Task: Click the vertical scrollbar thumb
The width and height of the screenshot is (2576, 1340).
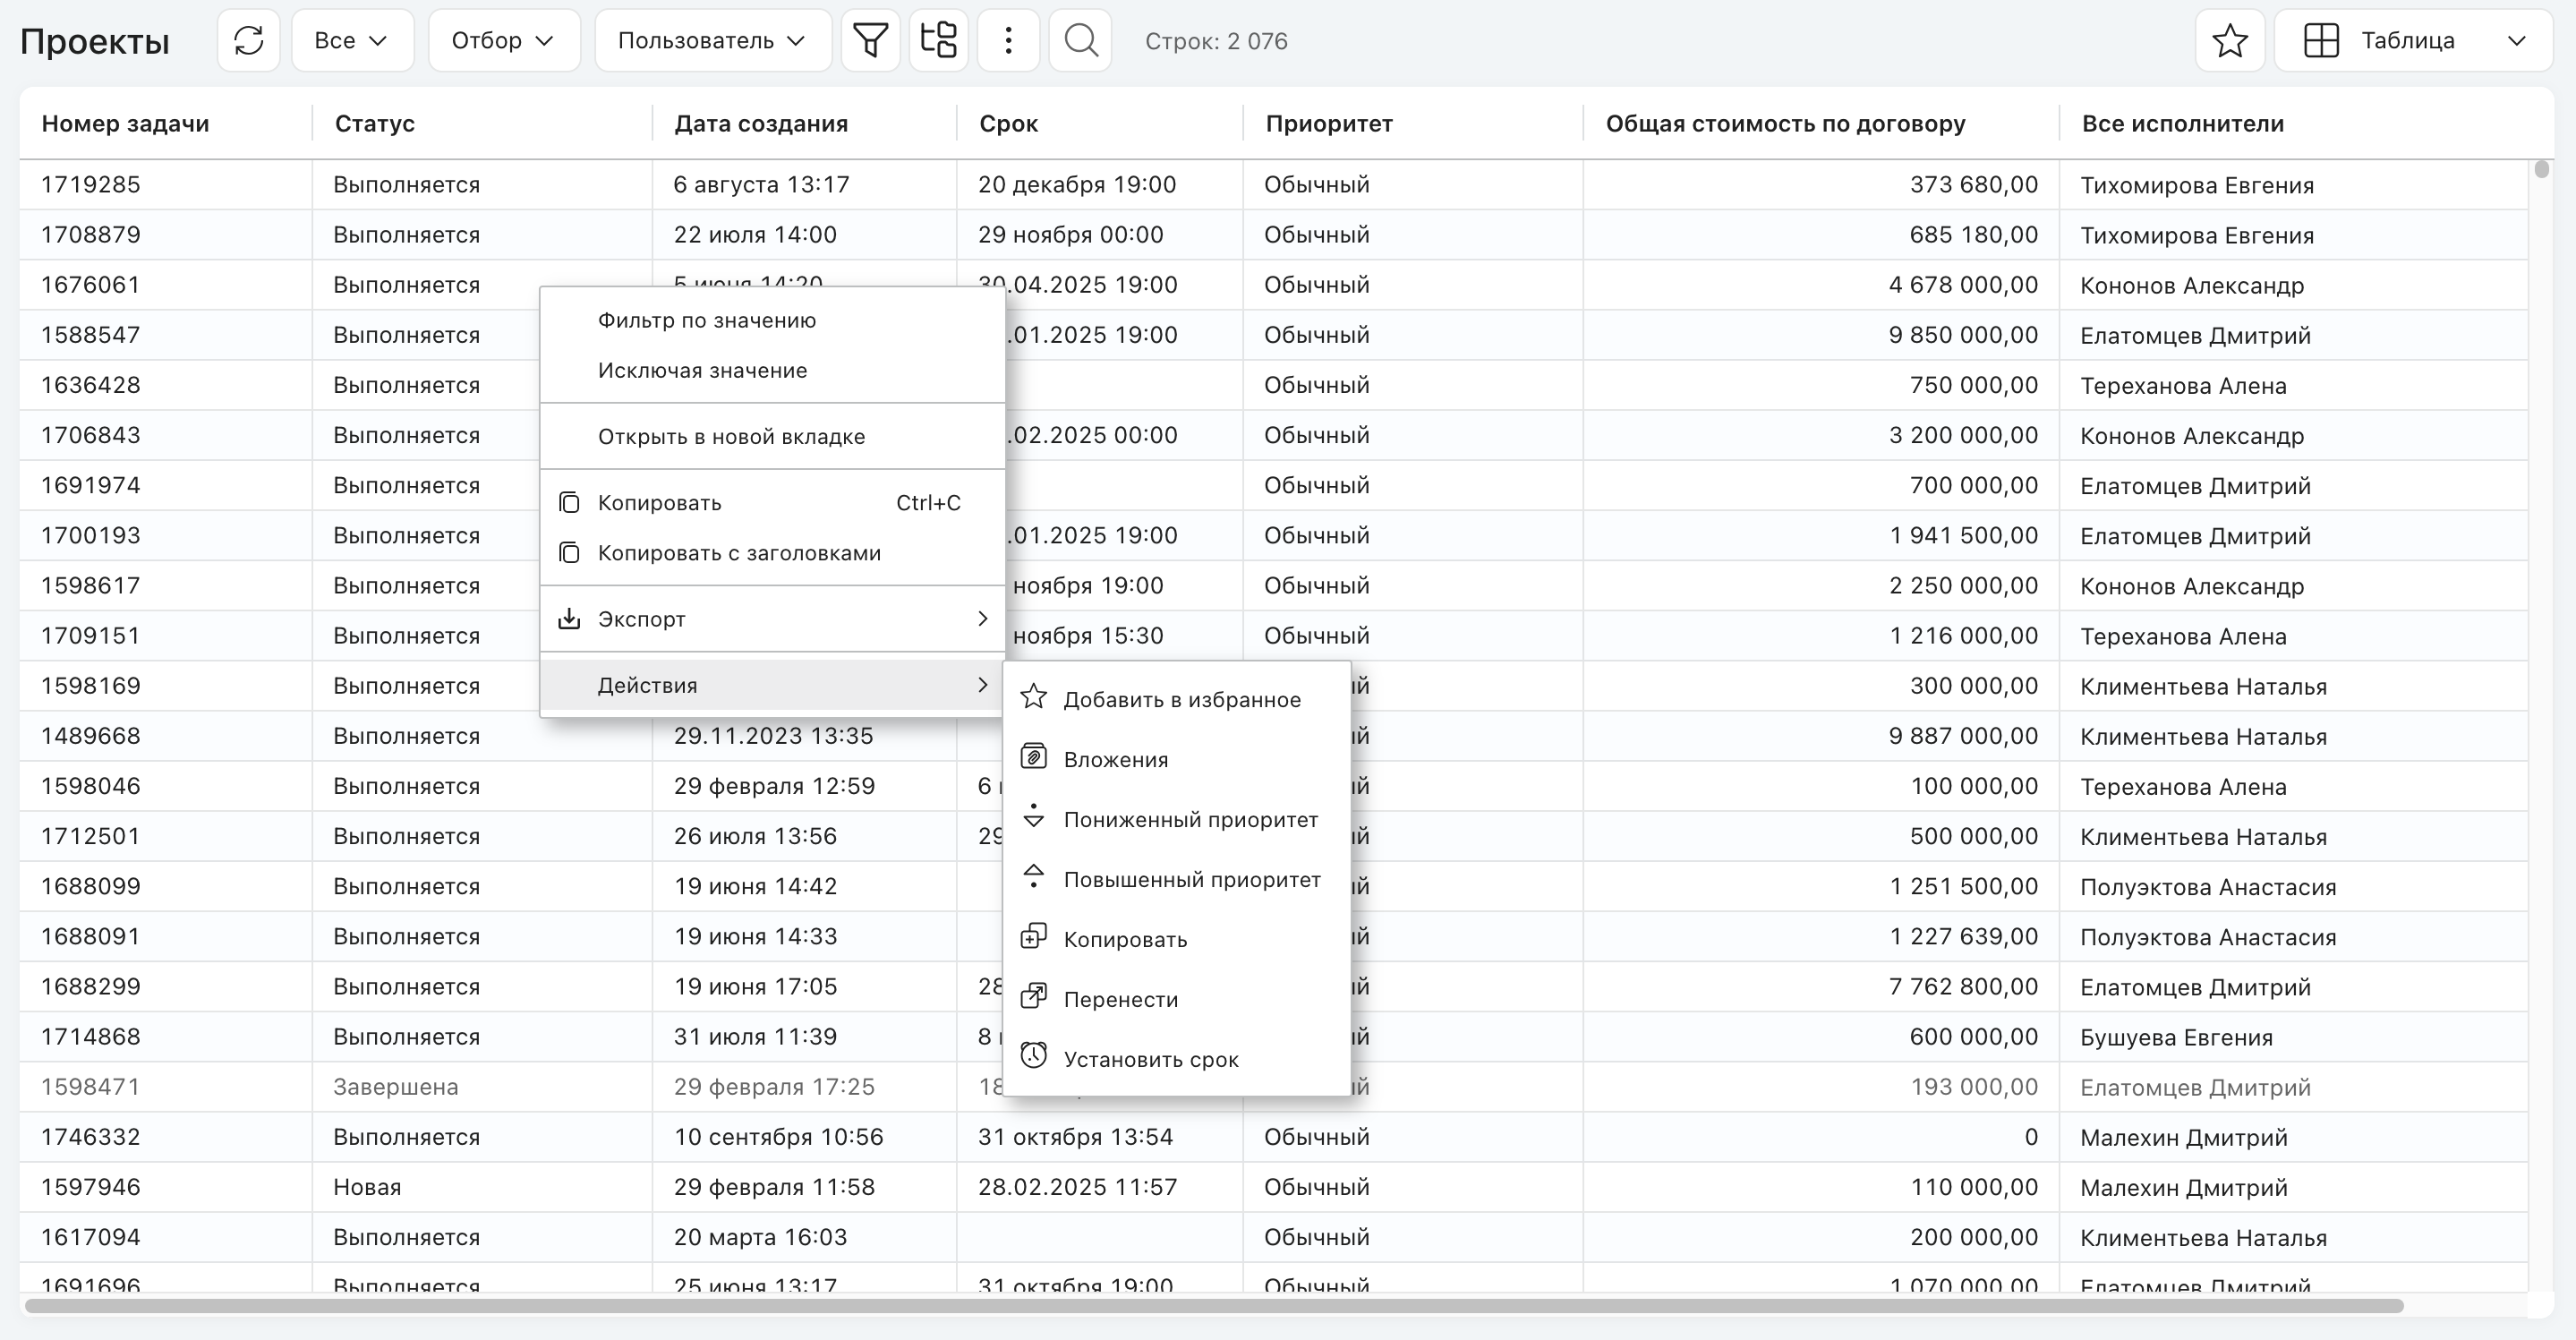Action: point(2542,168)
